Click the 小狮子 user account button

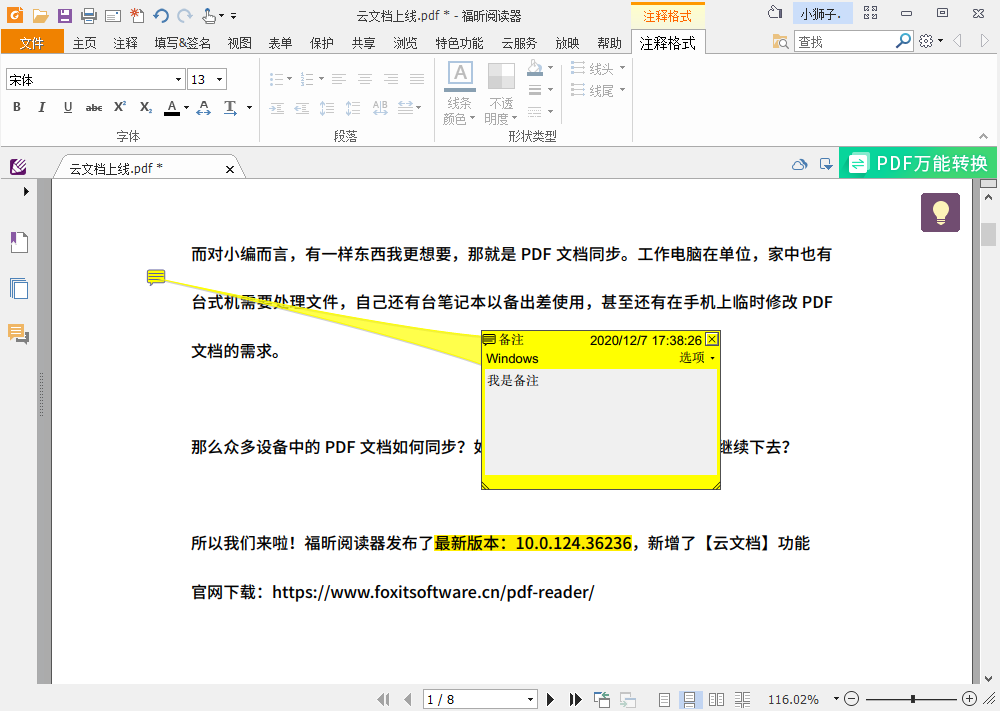[x=823, y=13]
